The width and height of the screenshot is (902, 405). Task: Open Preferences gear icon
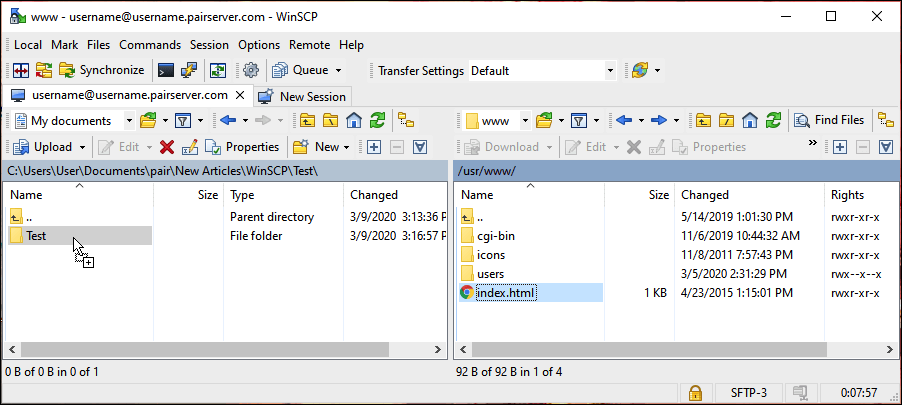pos(251,70)
